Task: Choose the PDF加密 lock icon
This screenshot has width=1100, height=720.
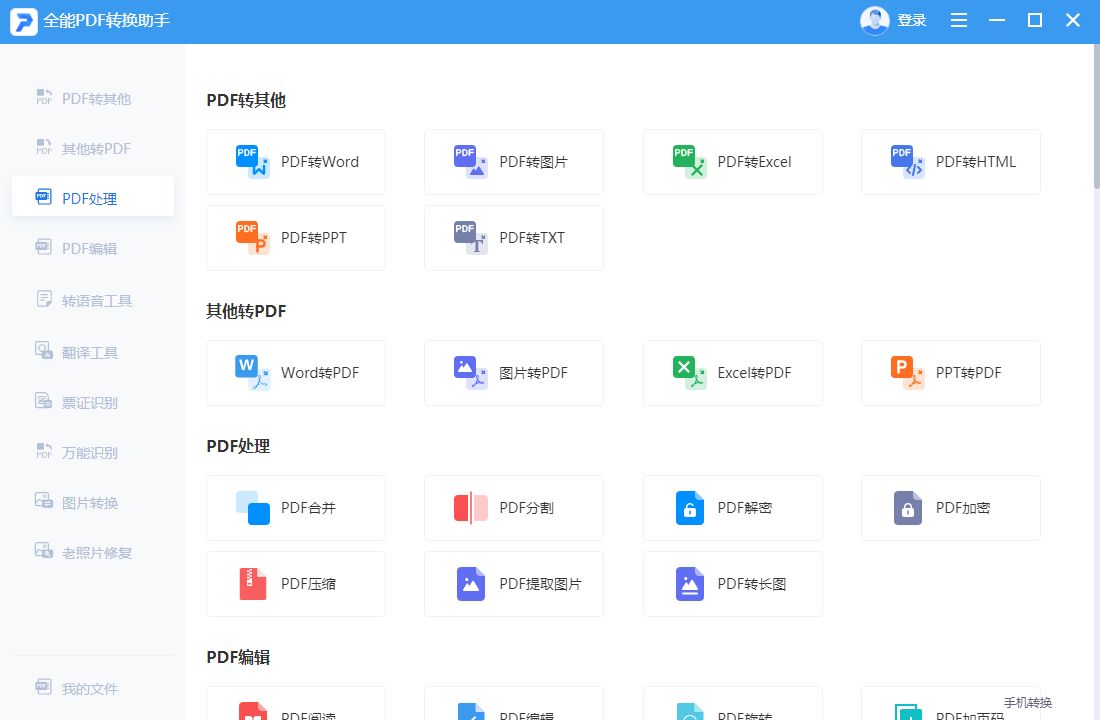Action: click(908, 508)
